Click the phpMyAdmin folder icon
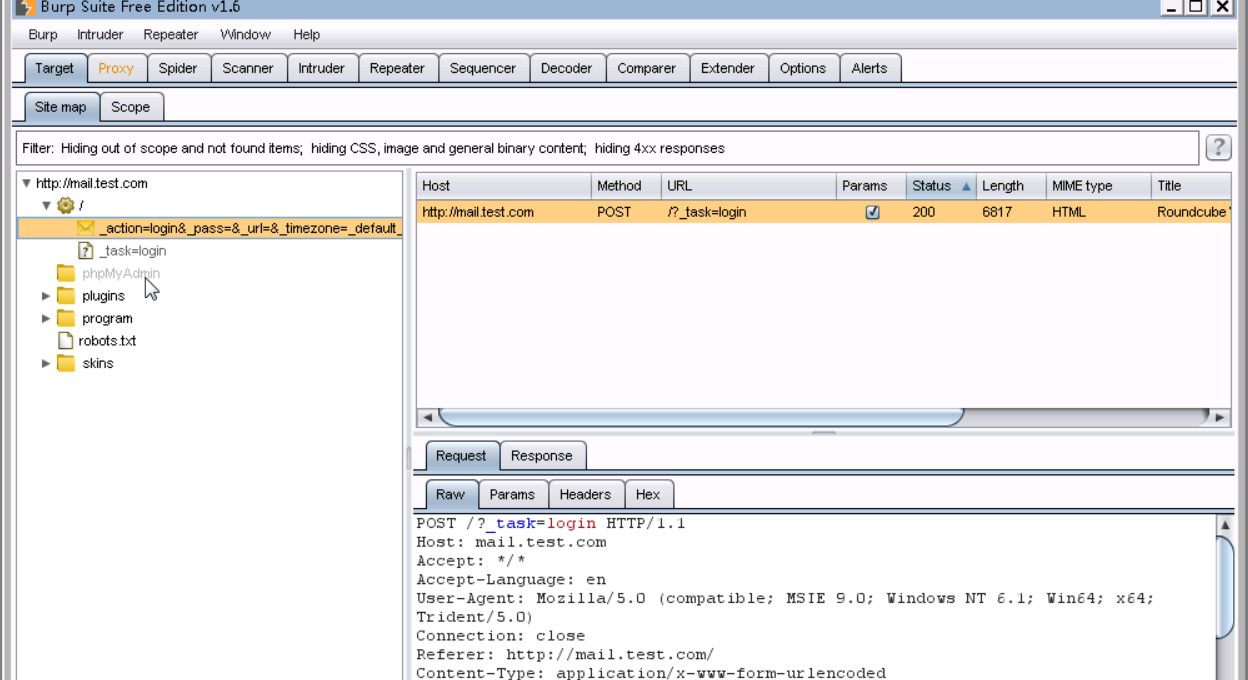The image size is (1248, 680). 66,273
